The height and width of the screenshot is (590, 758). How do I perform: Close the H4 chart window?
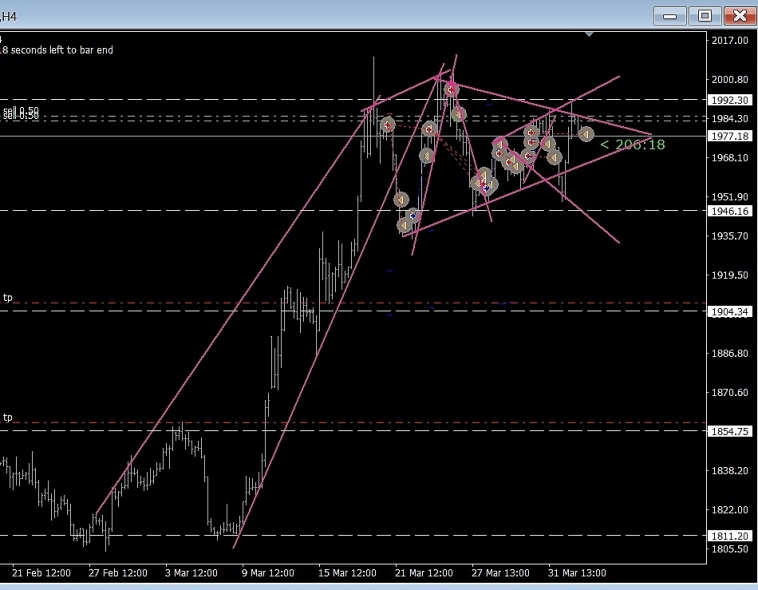(x=740, y=16)
